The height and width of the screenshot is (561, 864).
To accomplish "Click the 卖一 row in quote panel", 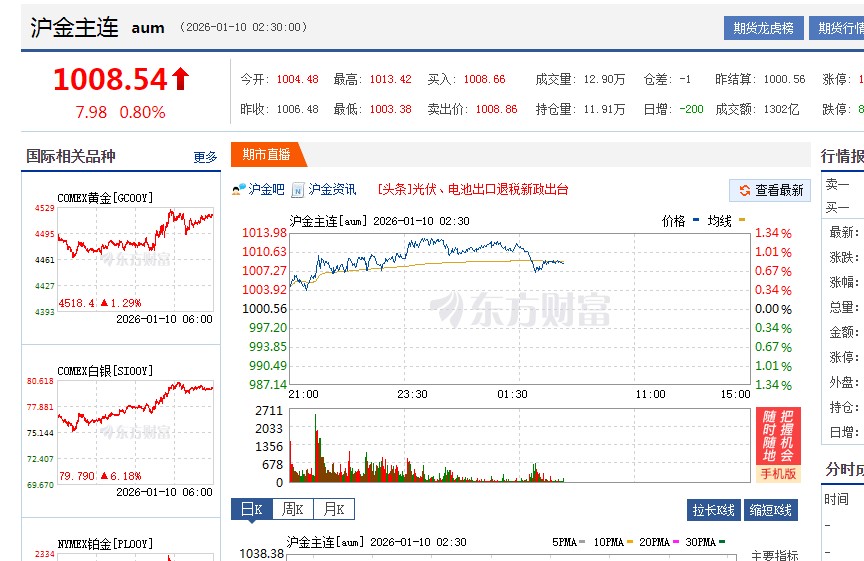I will pos(843,184).
